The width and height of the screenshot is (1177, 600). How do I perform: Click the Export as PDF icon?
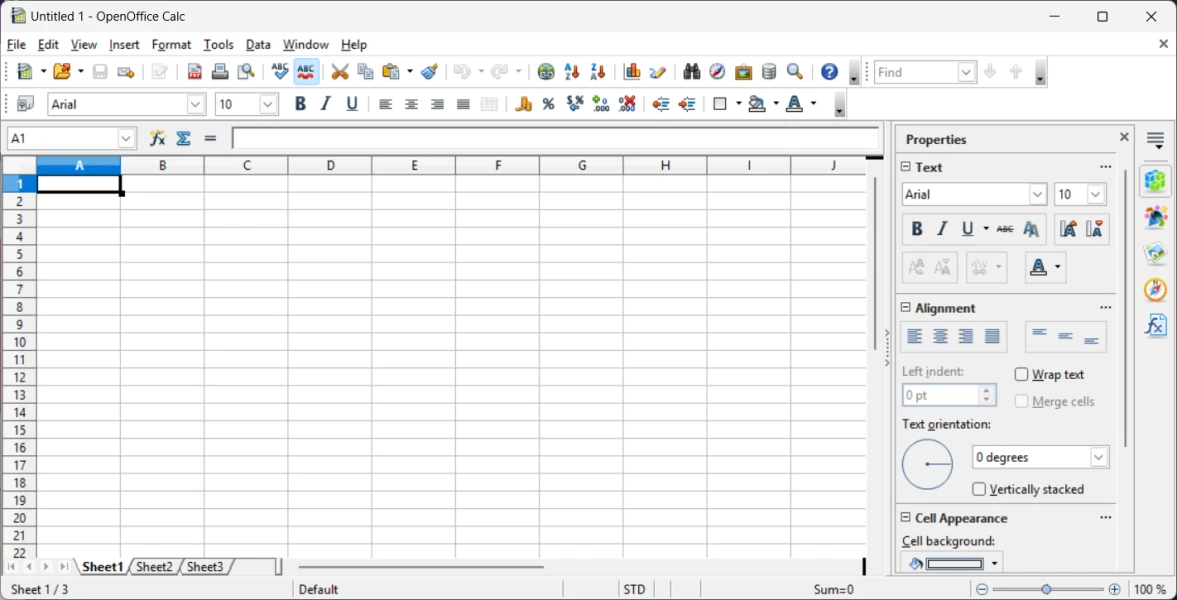point(195,72)
